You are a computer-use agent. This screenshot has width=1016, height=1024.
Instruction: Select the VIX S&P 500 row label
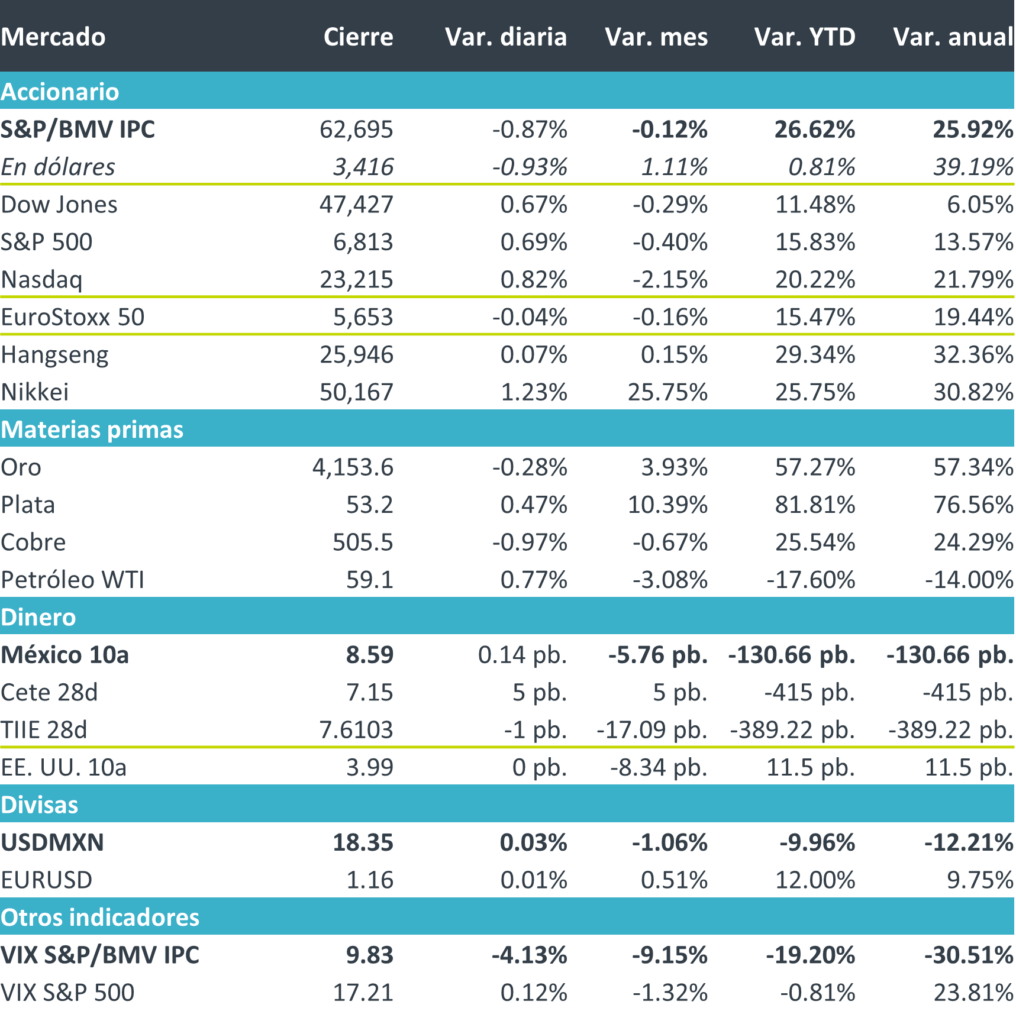coord(67,993)
